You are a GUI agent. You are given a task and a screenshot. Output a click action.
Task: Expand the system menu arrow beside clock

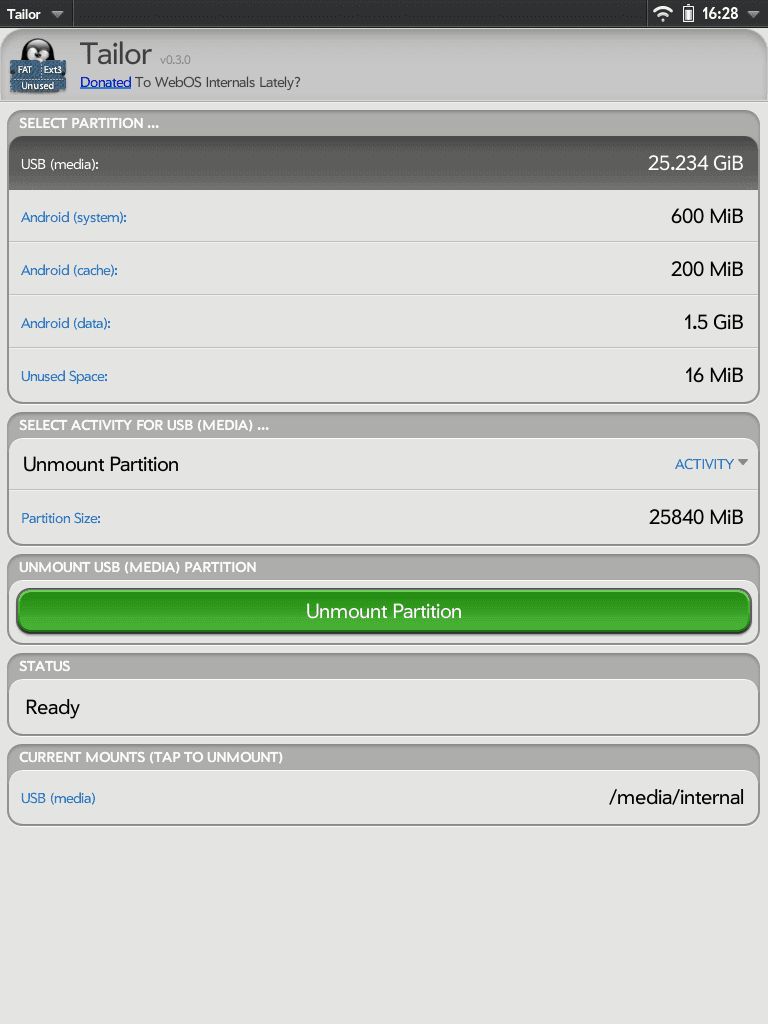pos(753,14)
